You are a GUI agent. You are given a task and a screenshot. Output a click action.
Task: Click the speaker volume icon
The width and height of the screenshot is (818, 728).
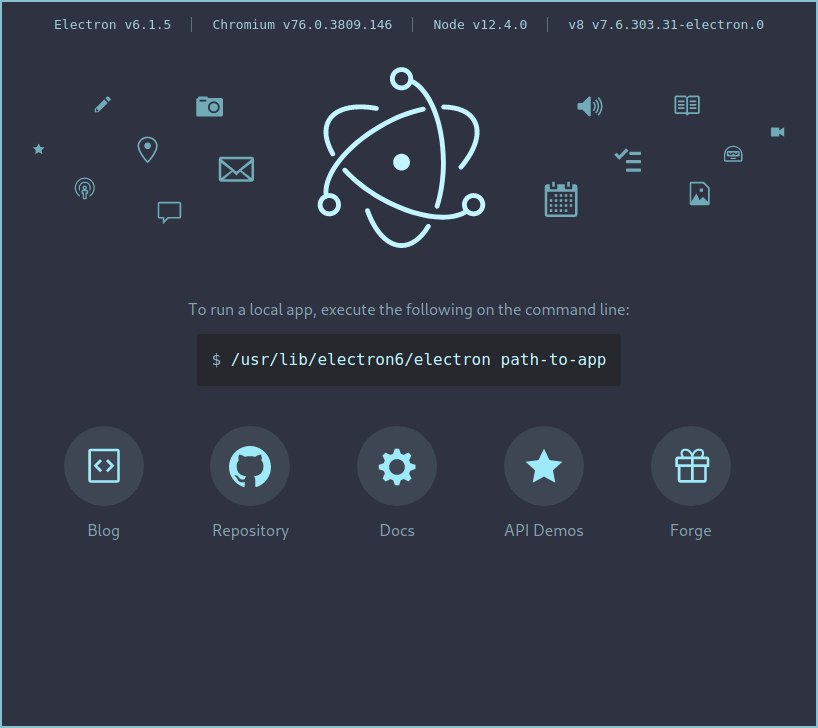coord(590,106)
